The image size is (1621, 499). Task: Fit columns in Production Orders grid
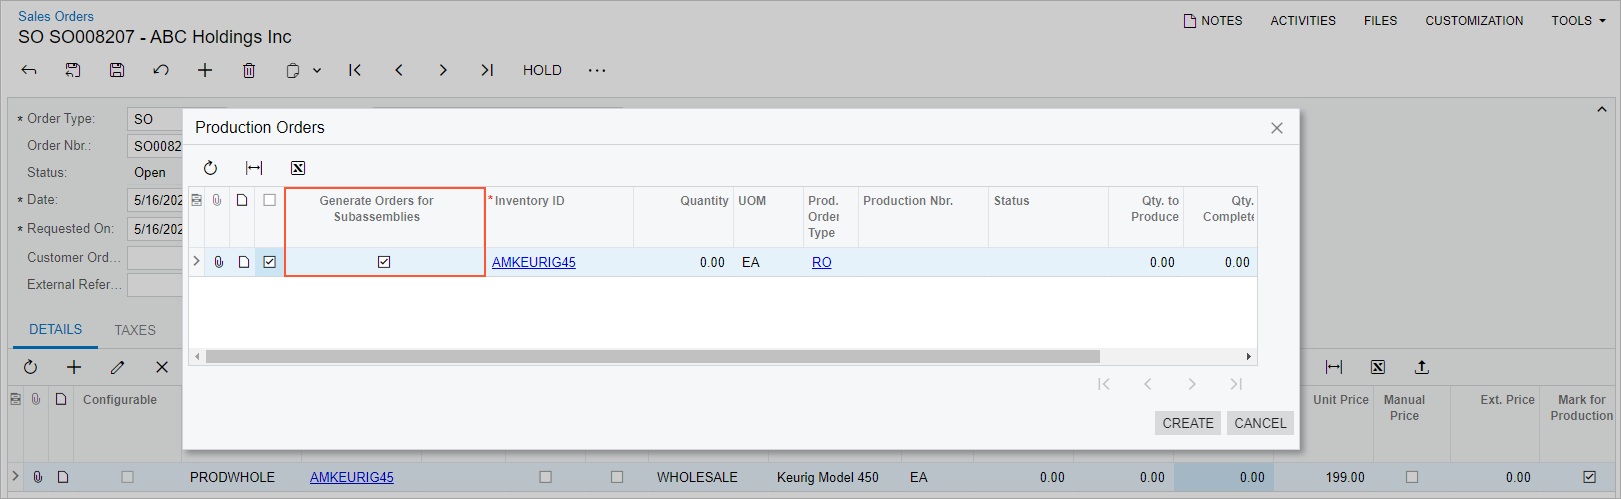point(254,168)
